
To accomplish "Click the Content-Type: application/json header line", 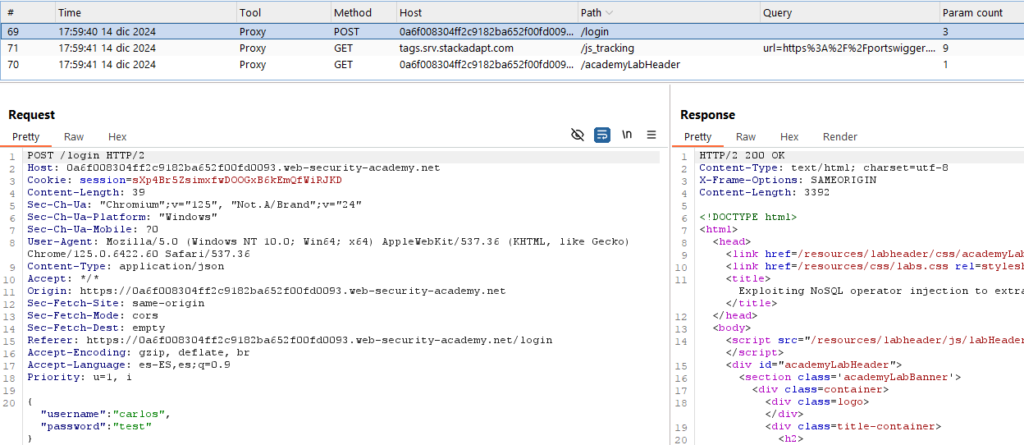I will (125, 267).
